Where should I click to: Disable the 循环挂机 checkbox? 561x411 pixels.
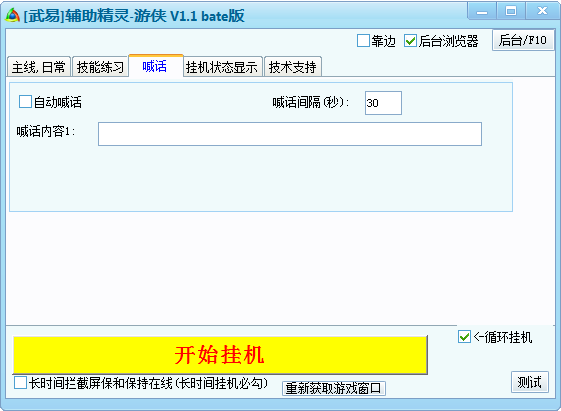tap(464, 337)
